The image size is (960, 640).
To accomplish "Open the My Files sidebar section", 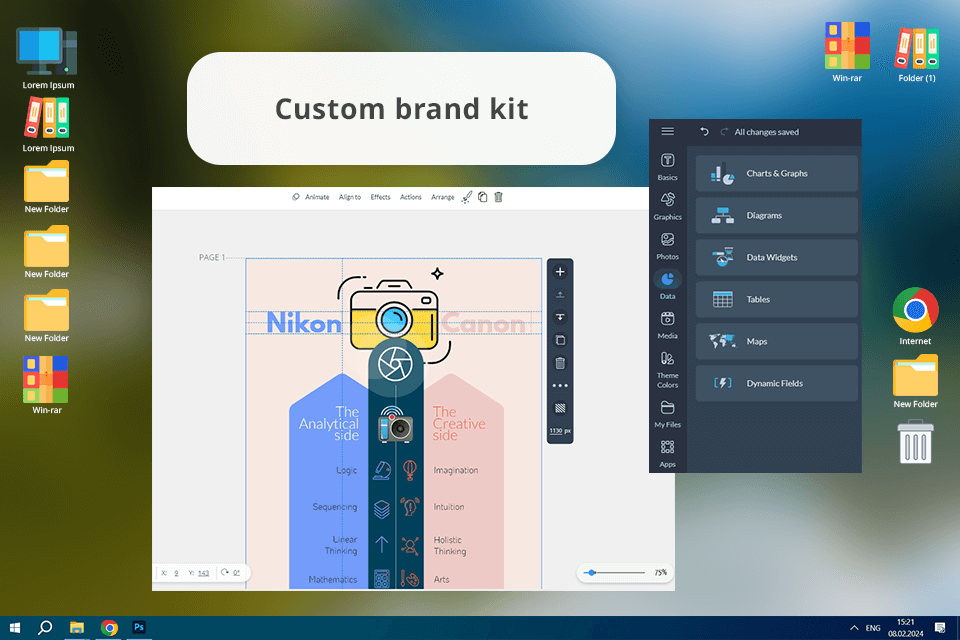I will 667,414.
